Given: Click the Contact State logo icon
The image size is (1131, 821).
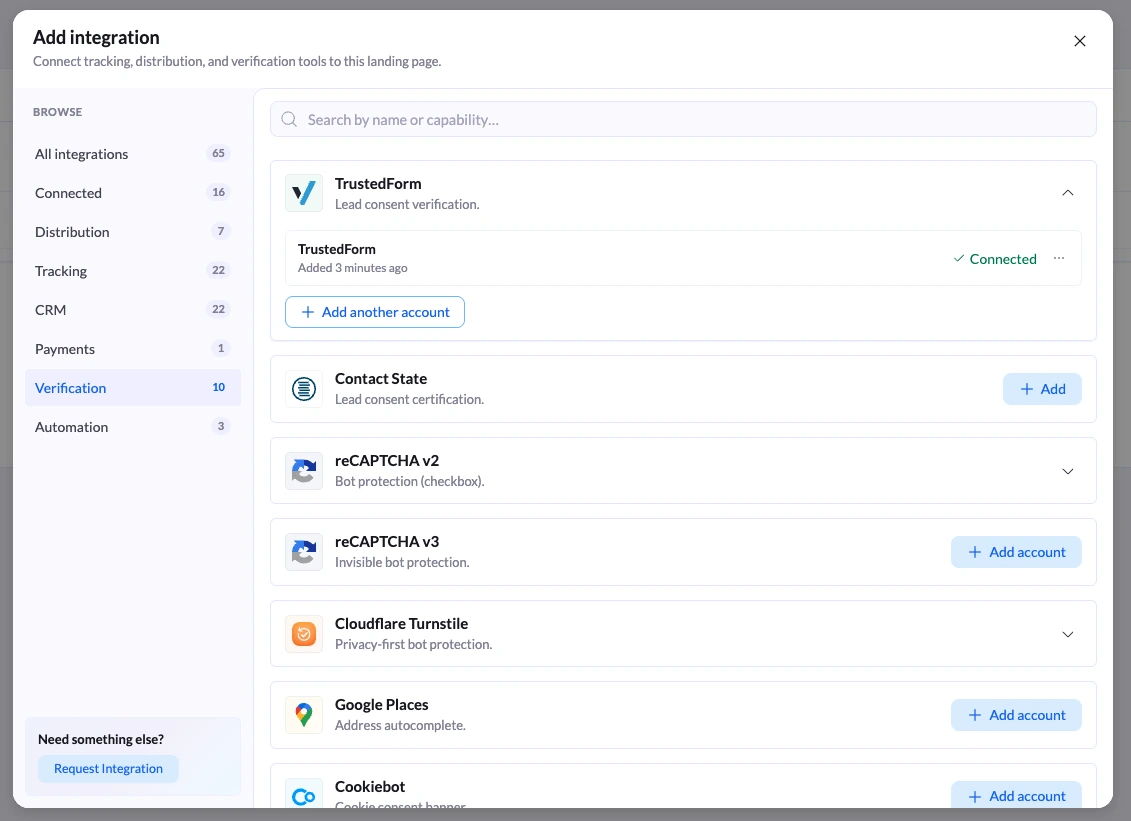Looking at the screenshot, I should 304,389.
